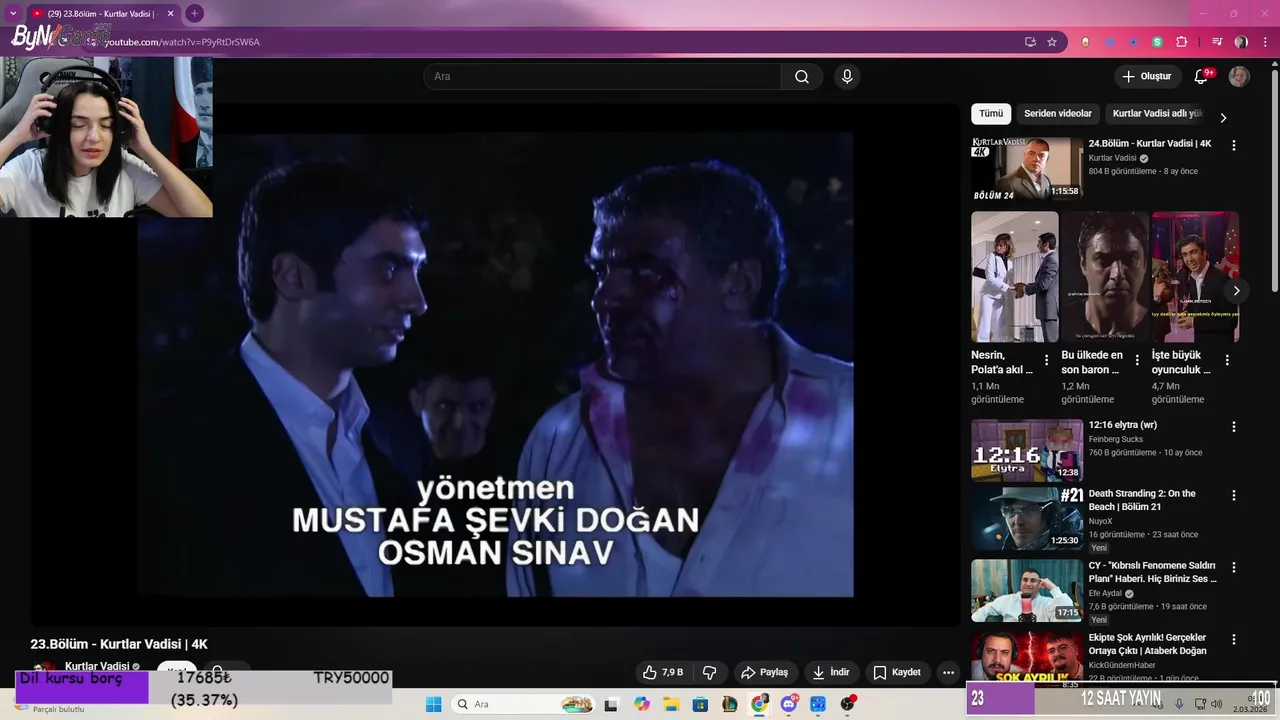This screenshot has height=720, width=1280.
Task: Select the Tümü filter chip
Action: point(991,114)
